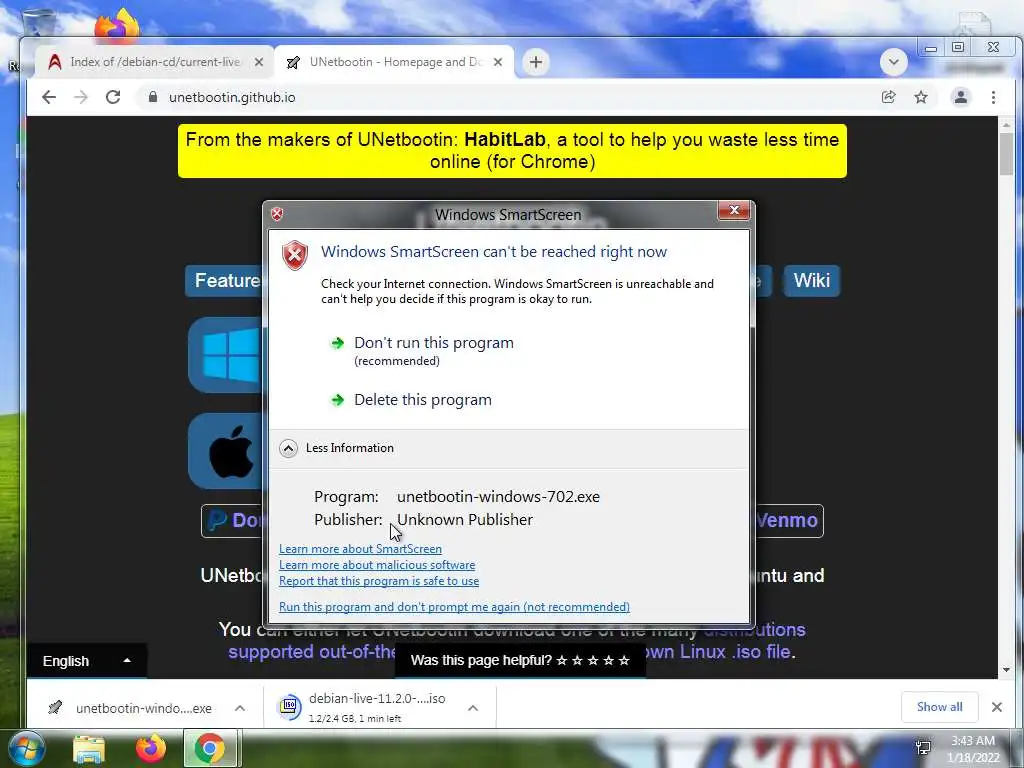Image resolution: width=1024 pixels, height=768 pixels.
Task: Click the Venmo donate button
Action: point(789,520)
